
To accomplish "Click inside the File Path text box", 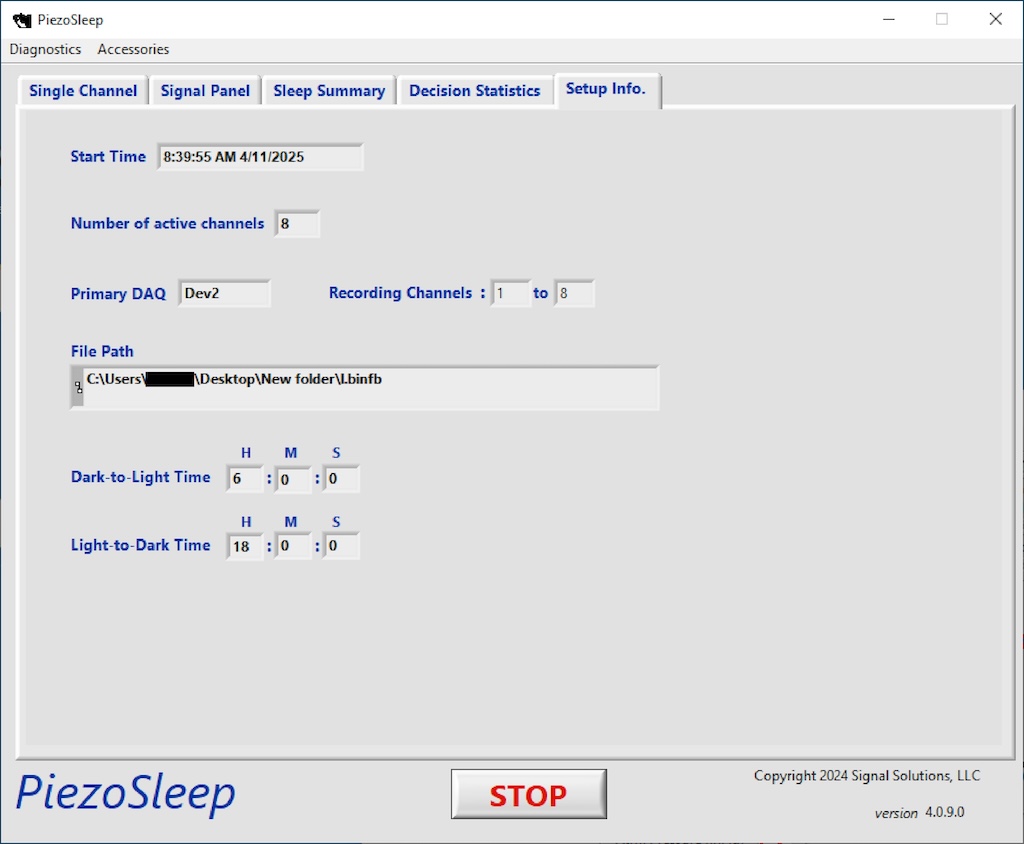I will [x=370, y=388].
